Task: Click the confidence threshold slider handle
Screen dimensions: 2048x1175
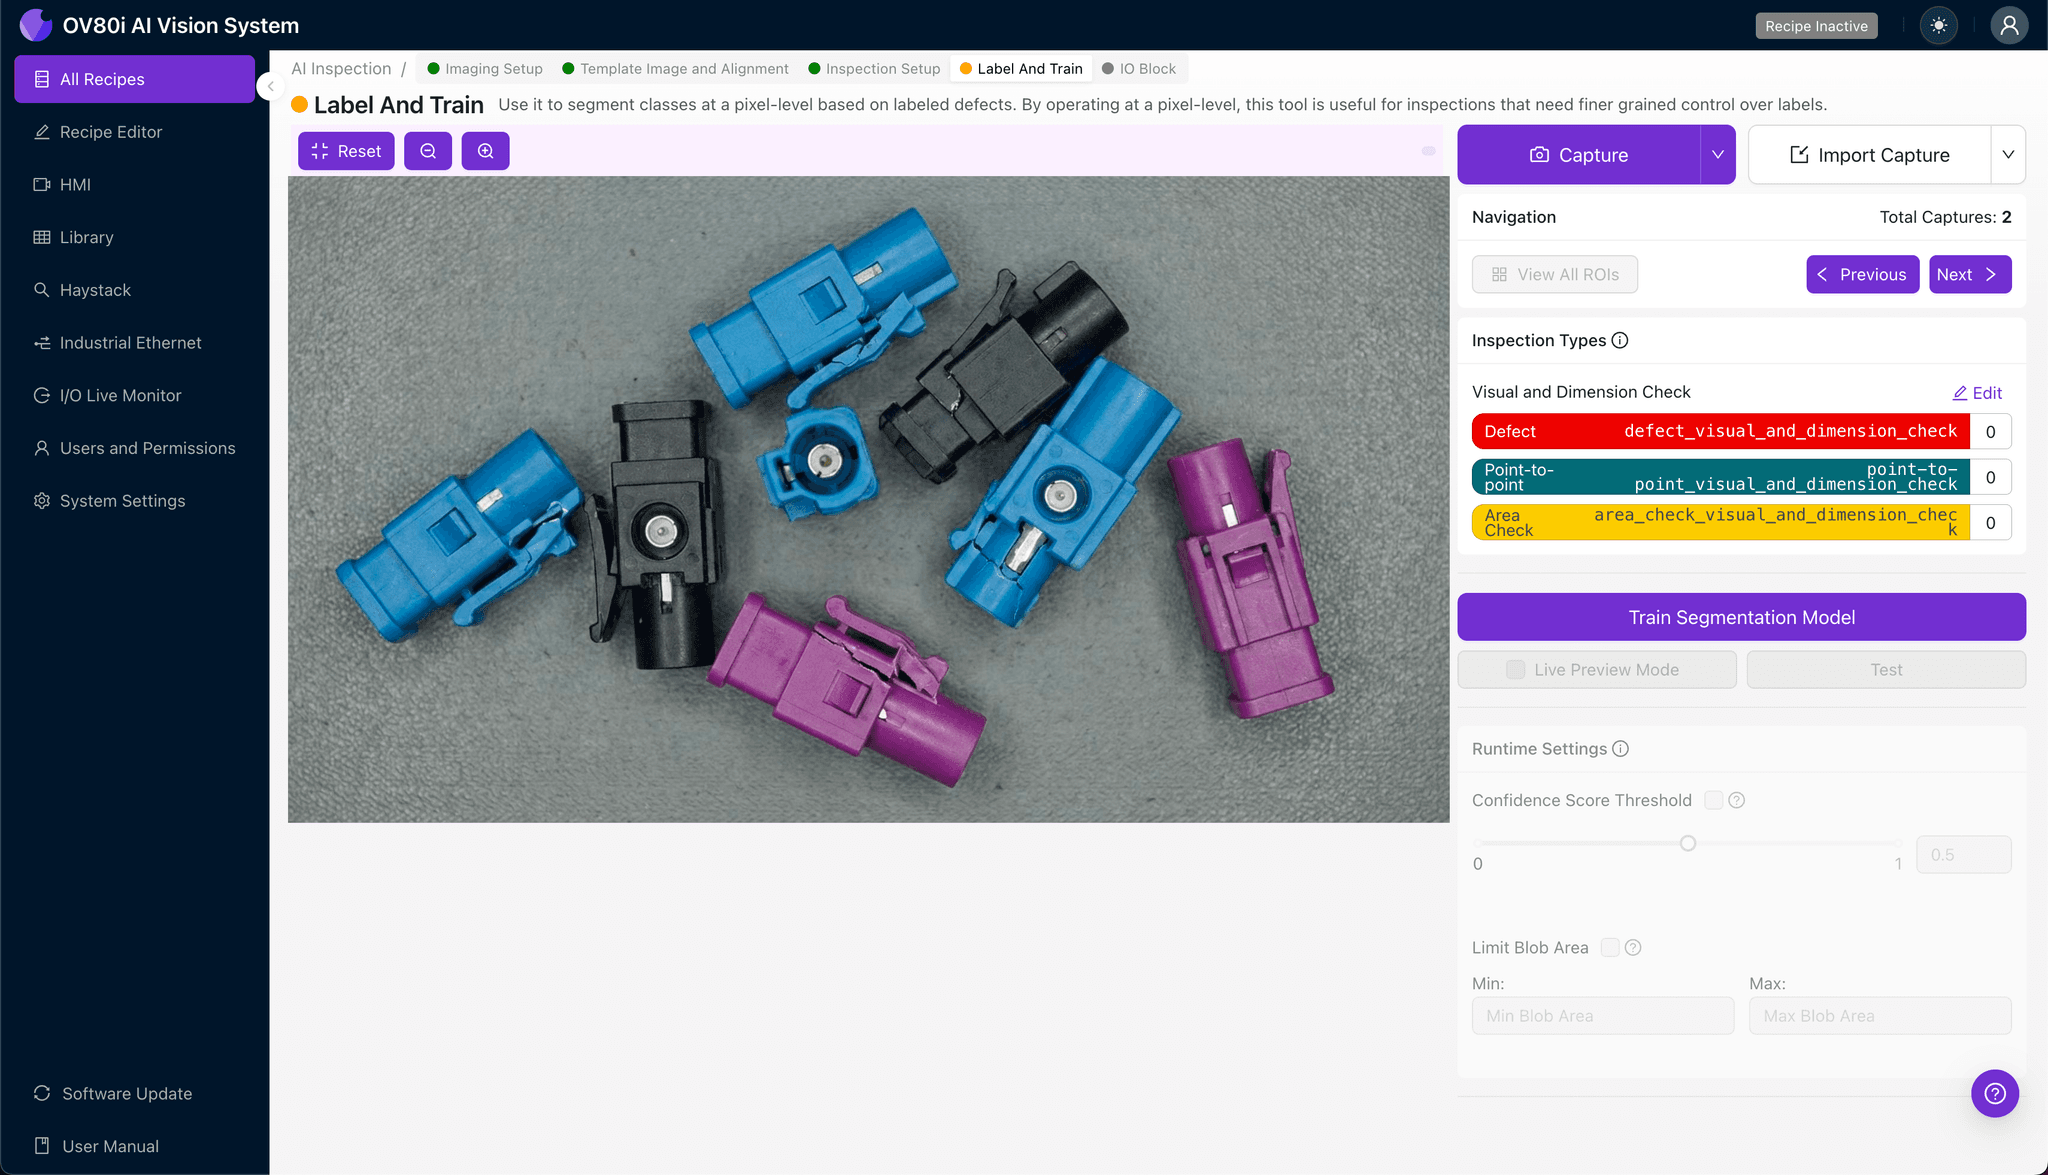Action: tap(1688, 843)
